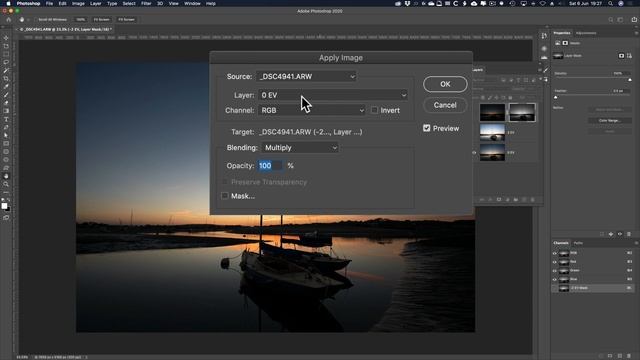Select the Magic Wand tool

click(6, 70)
